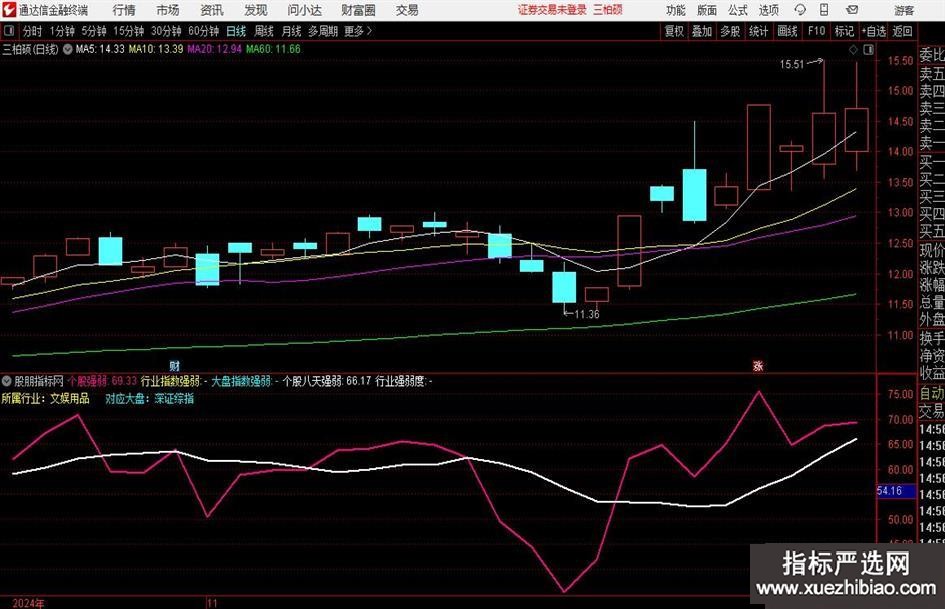945x609 pixels.
Task: Open the 交易 menu
Action: tap(407, 10)
